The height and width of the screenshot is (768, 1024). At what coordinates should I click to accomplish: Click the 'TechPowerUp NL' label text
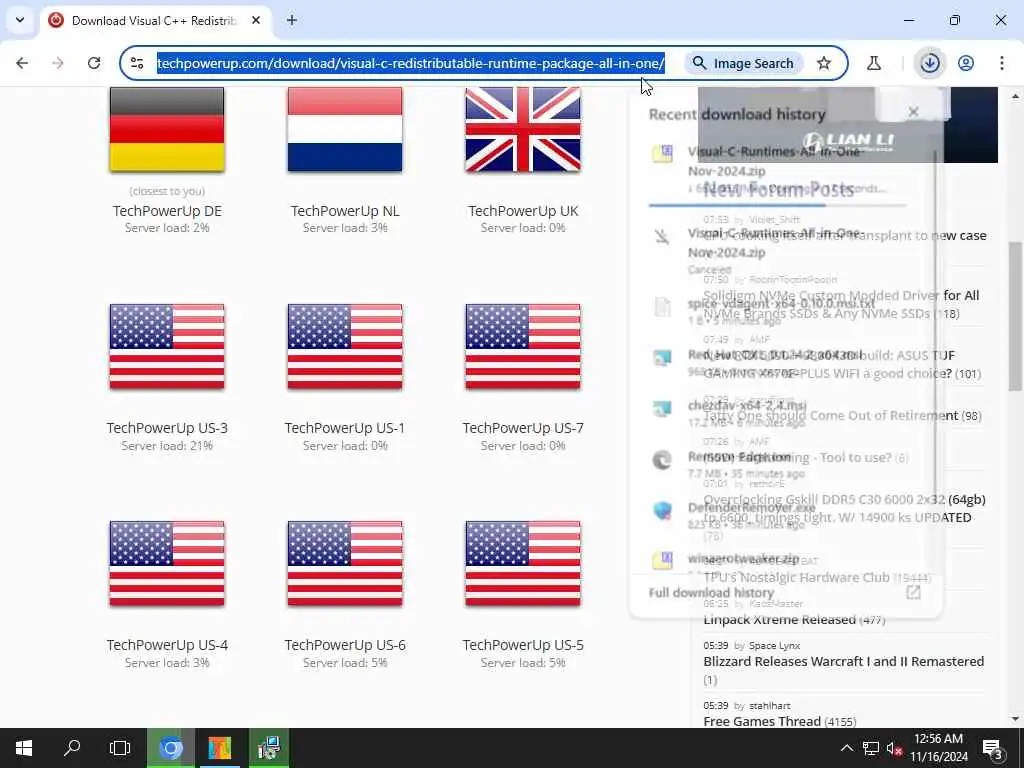[x=345, y=211]
